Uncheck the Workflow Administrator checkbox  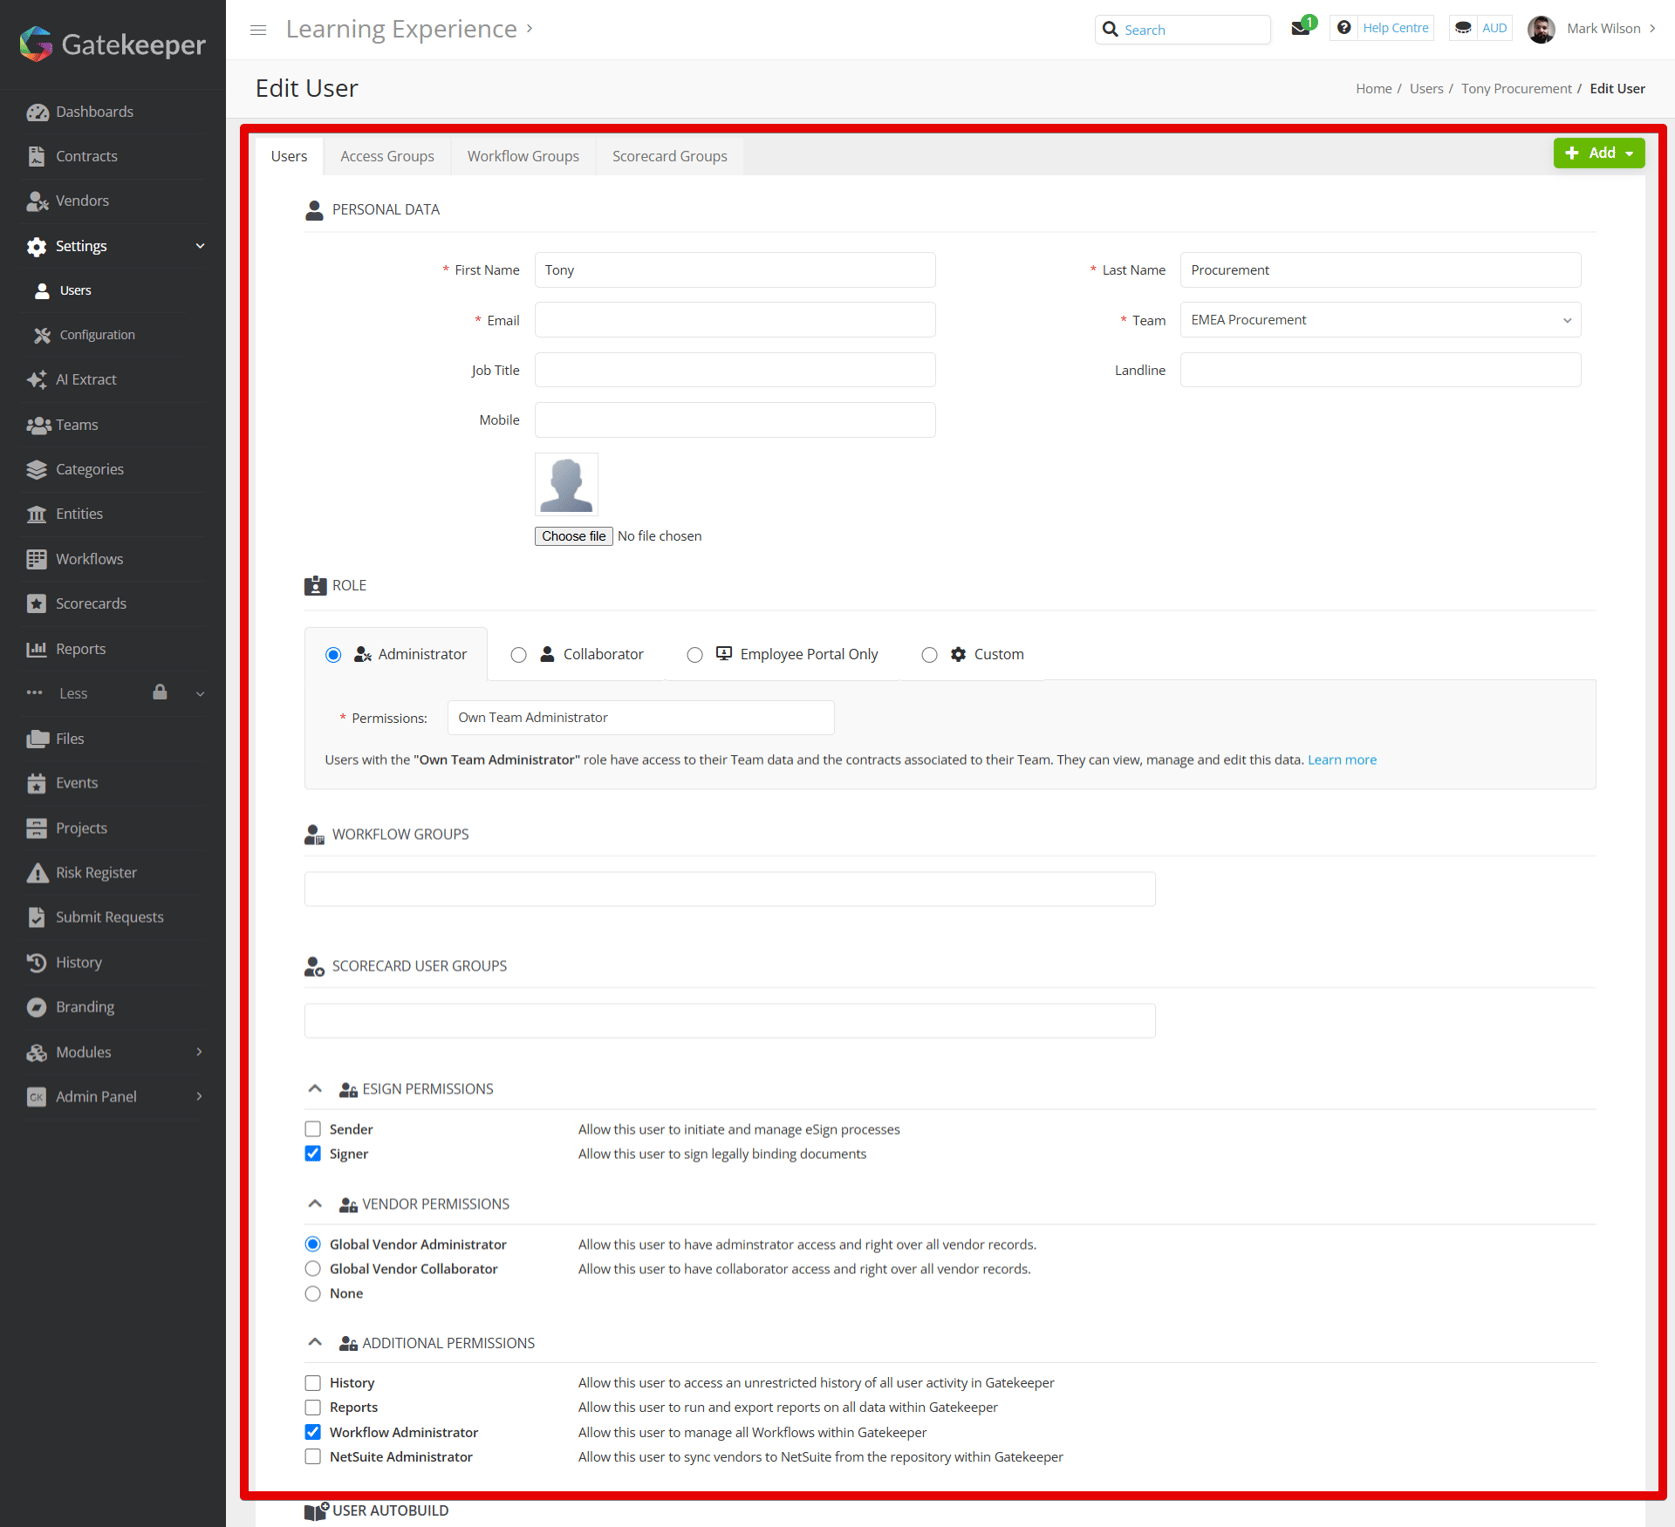(x=313, y=1432)
